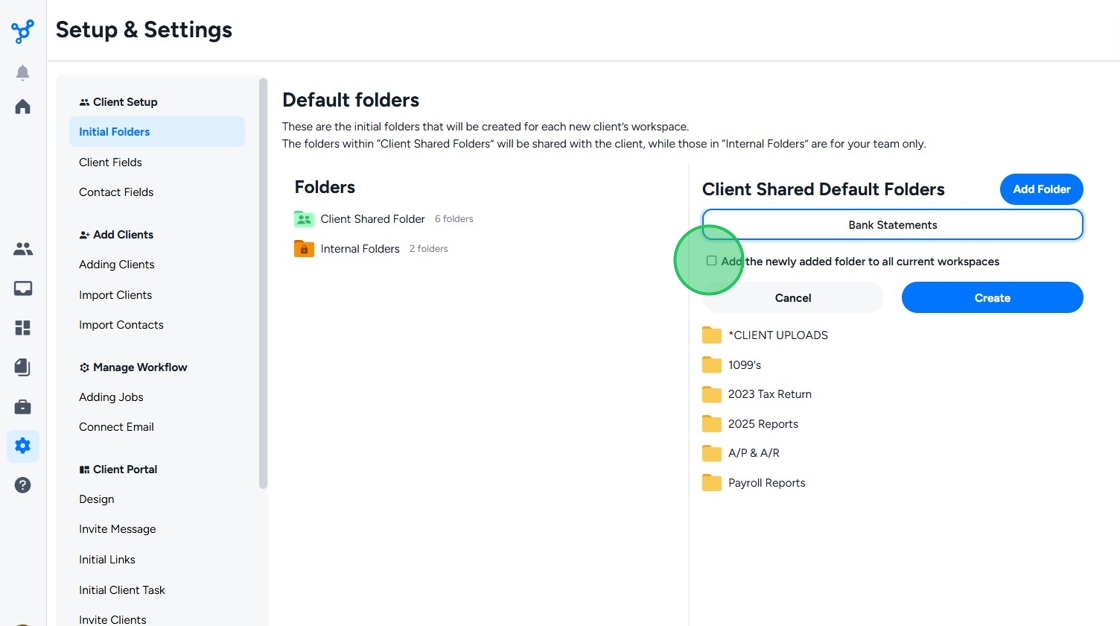The width and height of the screenshot is (1120, 626).
Task: Select the Client Shared Folder in Folders list
Action: coord(372,219)
